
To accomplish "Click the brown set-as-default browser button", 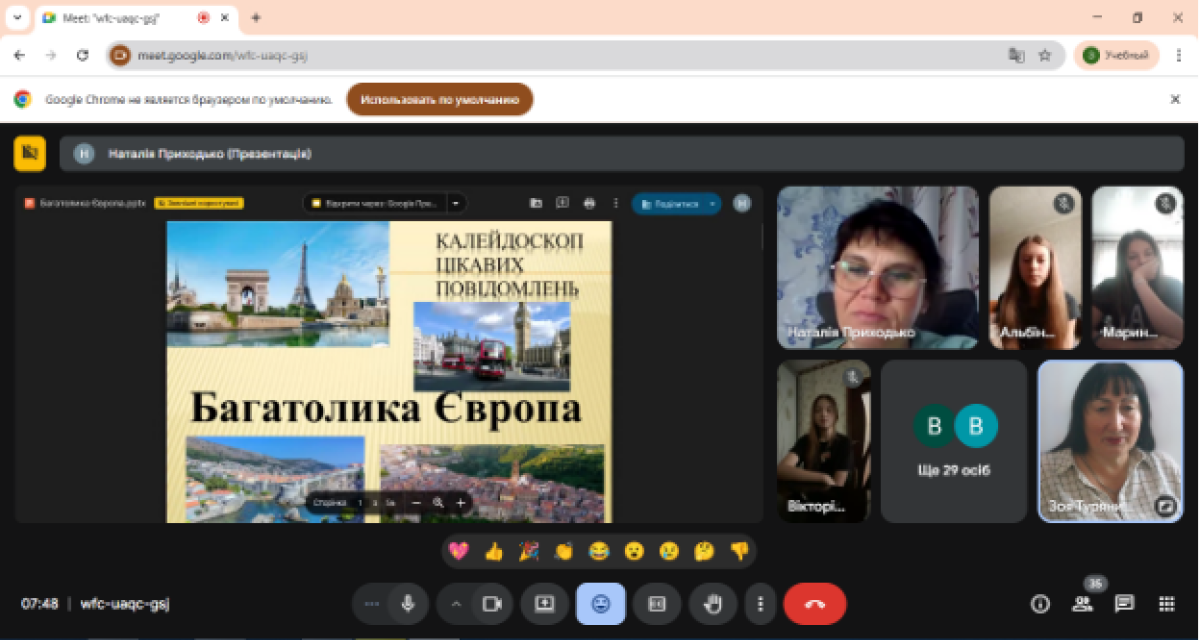I will tap(439, 100).
